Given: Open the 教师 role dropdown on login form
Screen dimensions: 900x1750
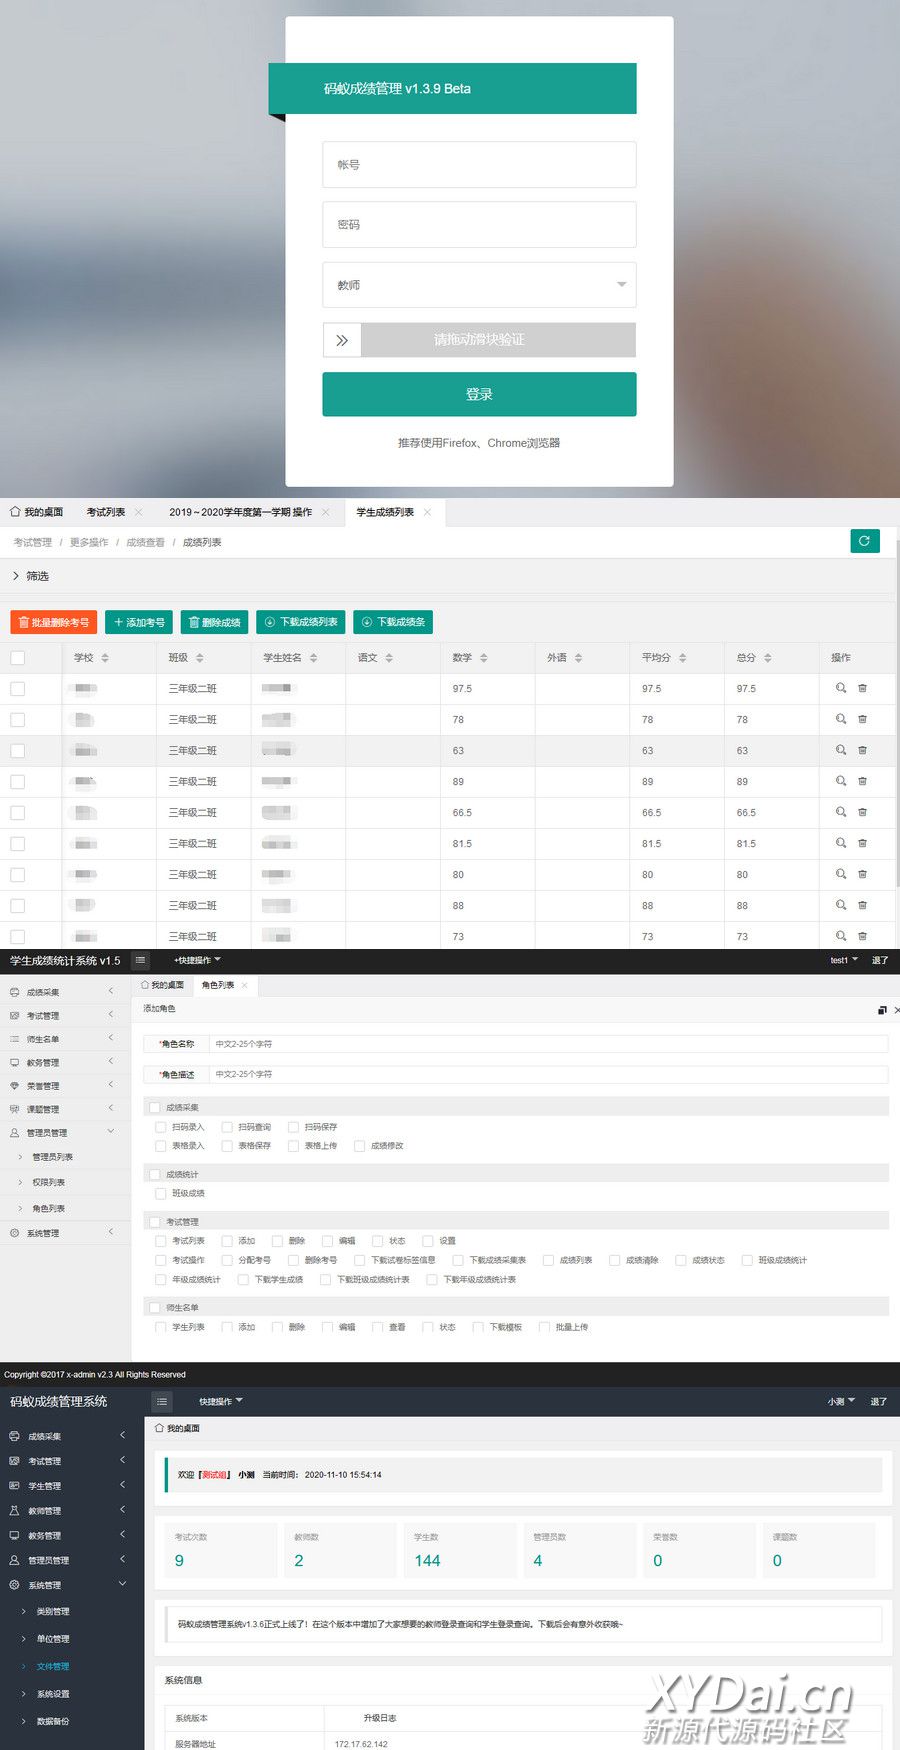Looking at the screenshot, I should (x=479, y=285).
